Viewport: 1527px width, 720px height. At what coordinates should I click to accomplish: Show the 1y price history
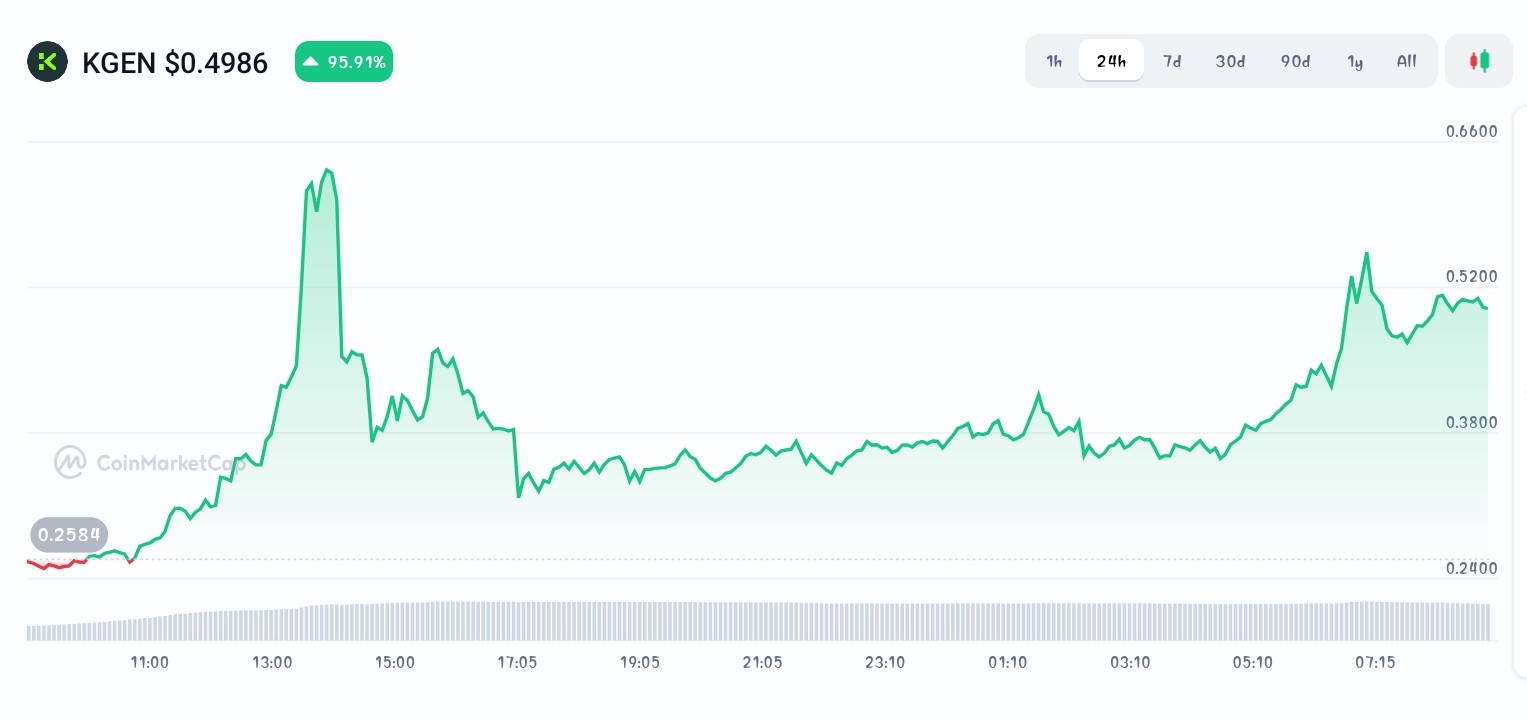(x=1355, y=61)
